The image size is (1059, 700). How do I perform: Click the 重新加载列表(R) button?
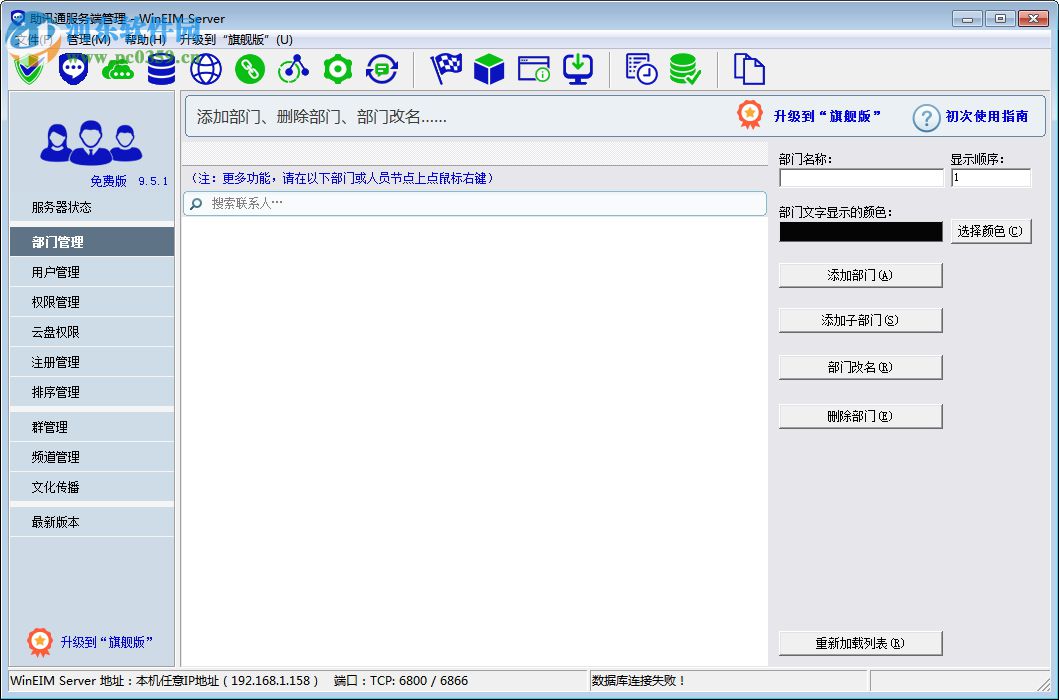tap(860, 642)
